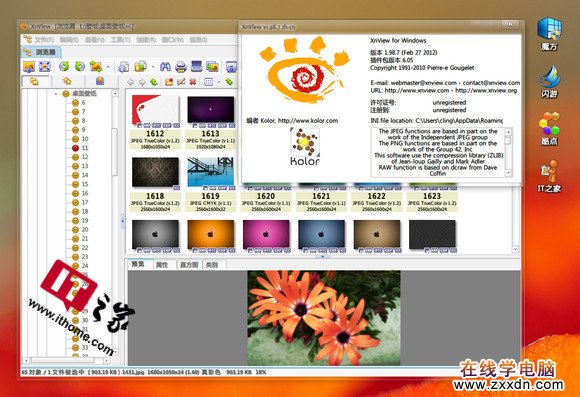Go back with the left arrow icon
Image resolution: width=580 pixels, height=397 pixels.
[130, 82]
